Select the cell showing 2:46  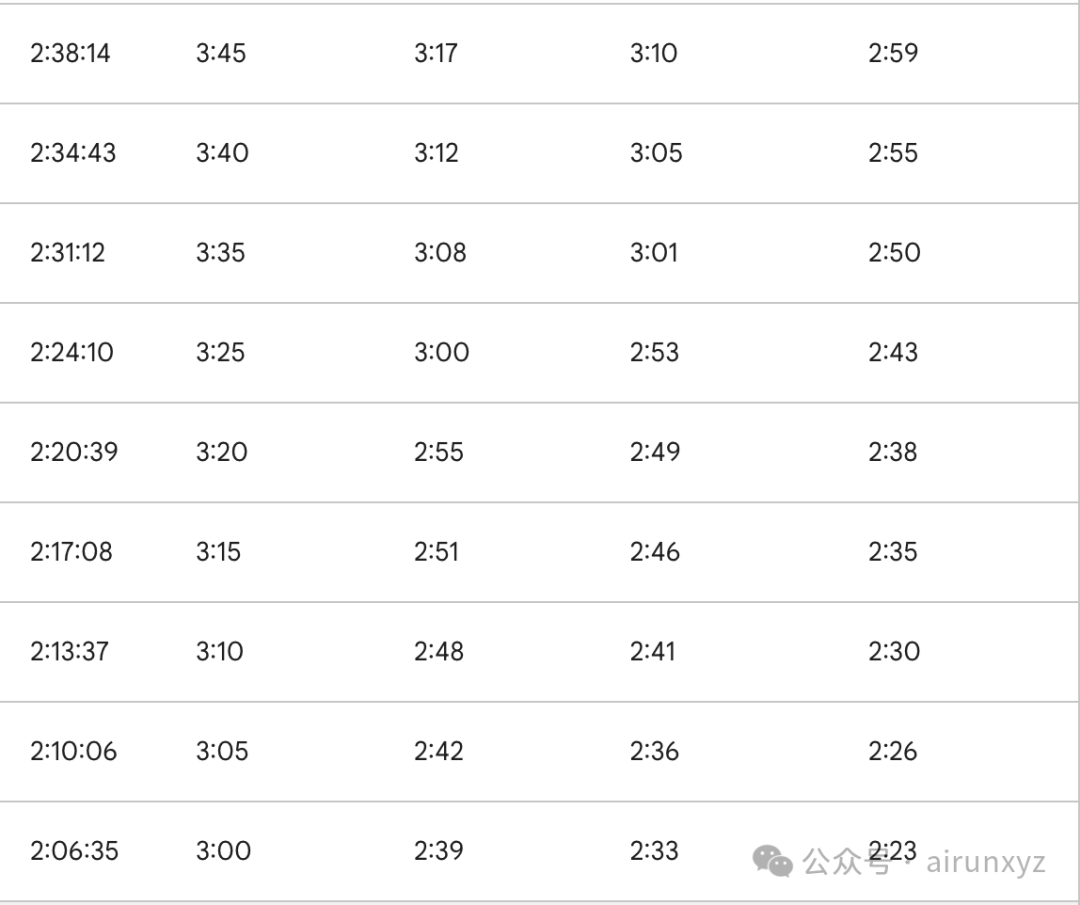click(x=655, y=552)
